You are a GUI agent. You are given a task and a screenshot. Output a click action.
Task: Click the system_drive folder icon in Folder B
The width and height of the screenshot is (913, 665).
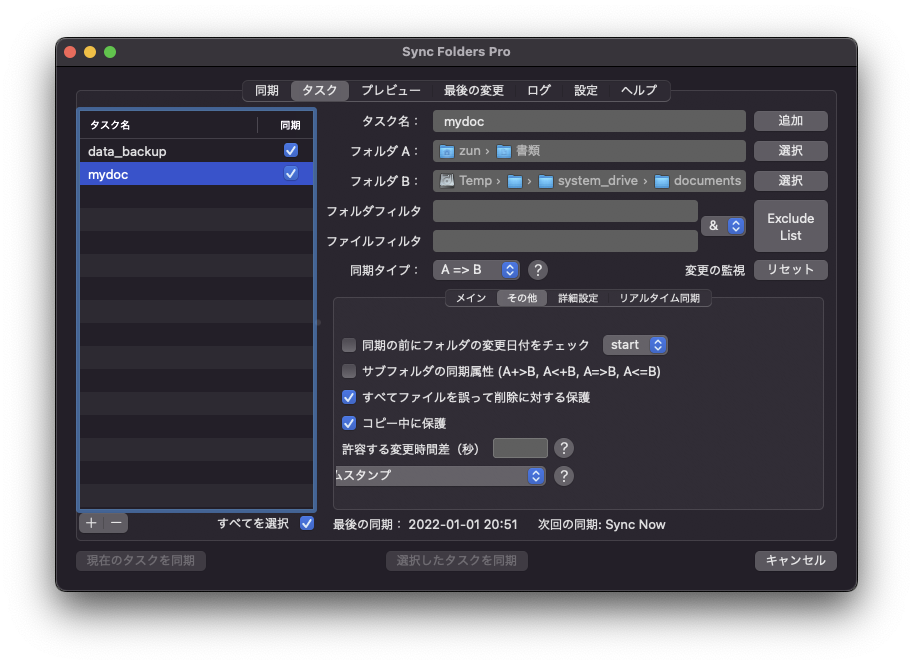click(x=546, y=181)
